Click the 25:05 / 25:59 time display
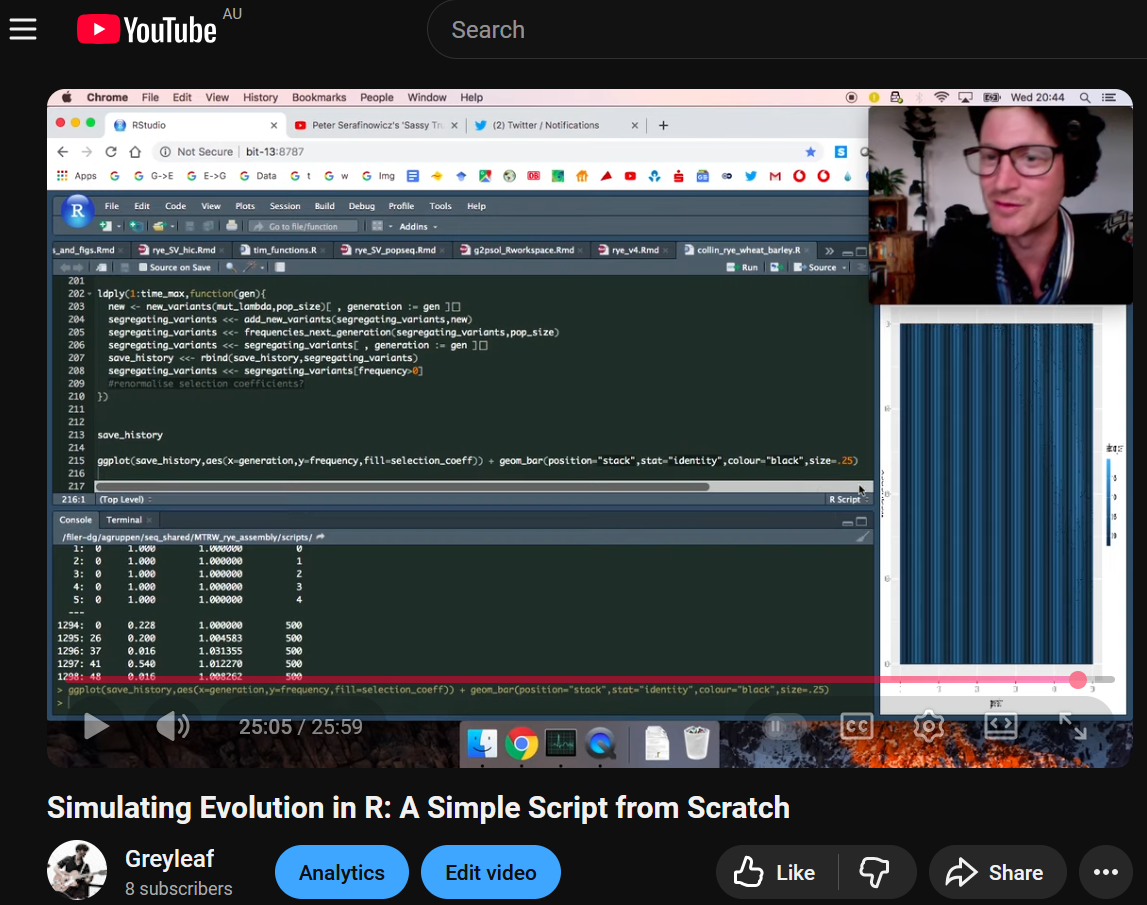This screenshot has height=905, width=1147. click(x=300, y=727)
